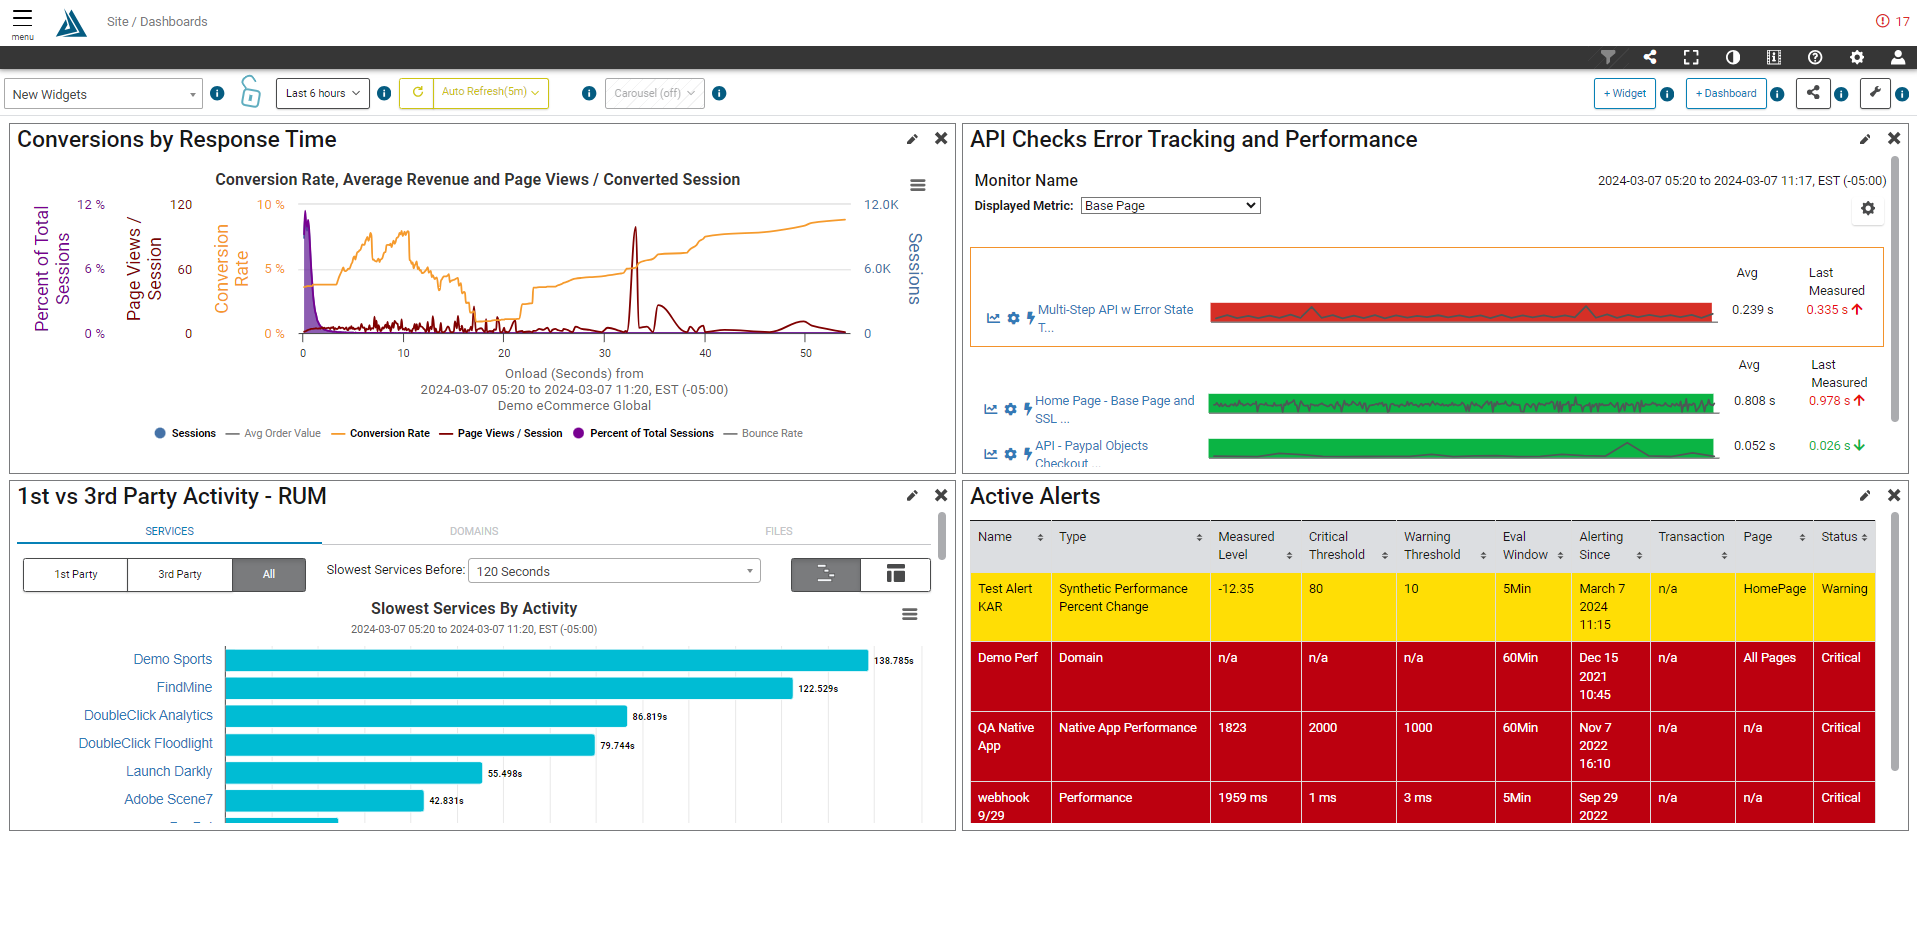Open the user account profile icon

(x=1897, y=57)
